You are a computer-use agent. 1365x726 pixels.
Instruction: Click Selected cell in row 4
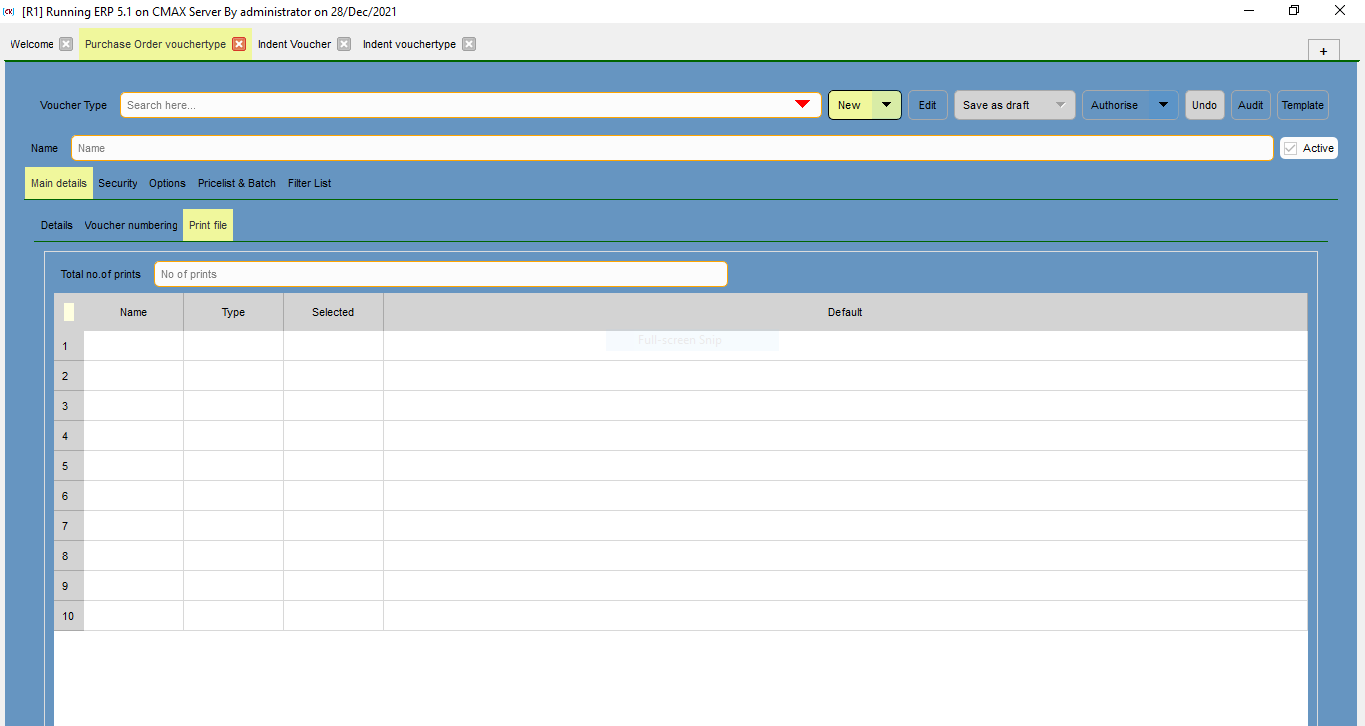tap(334, 436)
